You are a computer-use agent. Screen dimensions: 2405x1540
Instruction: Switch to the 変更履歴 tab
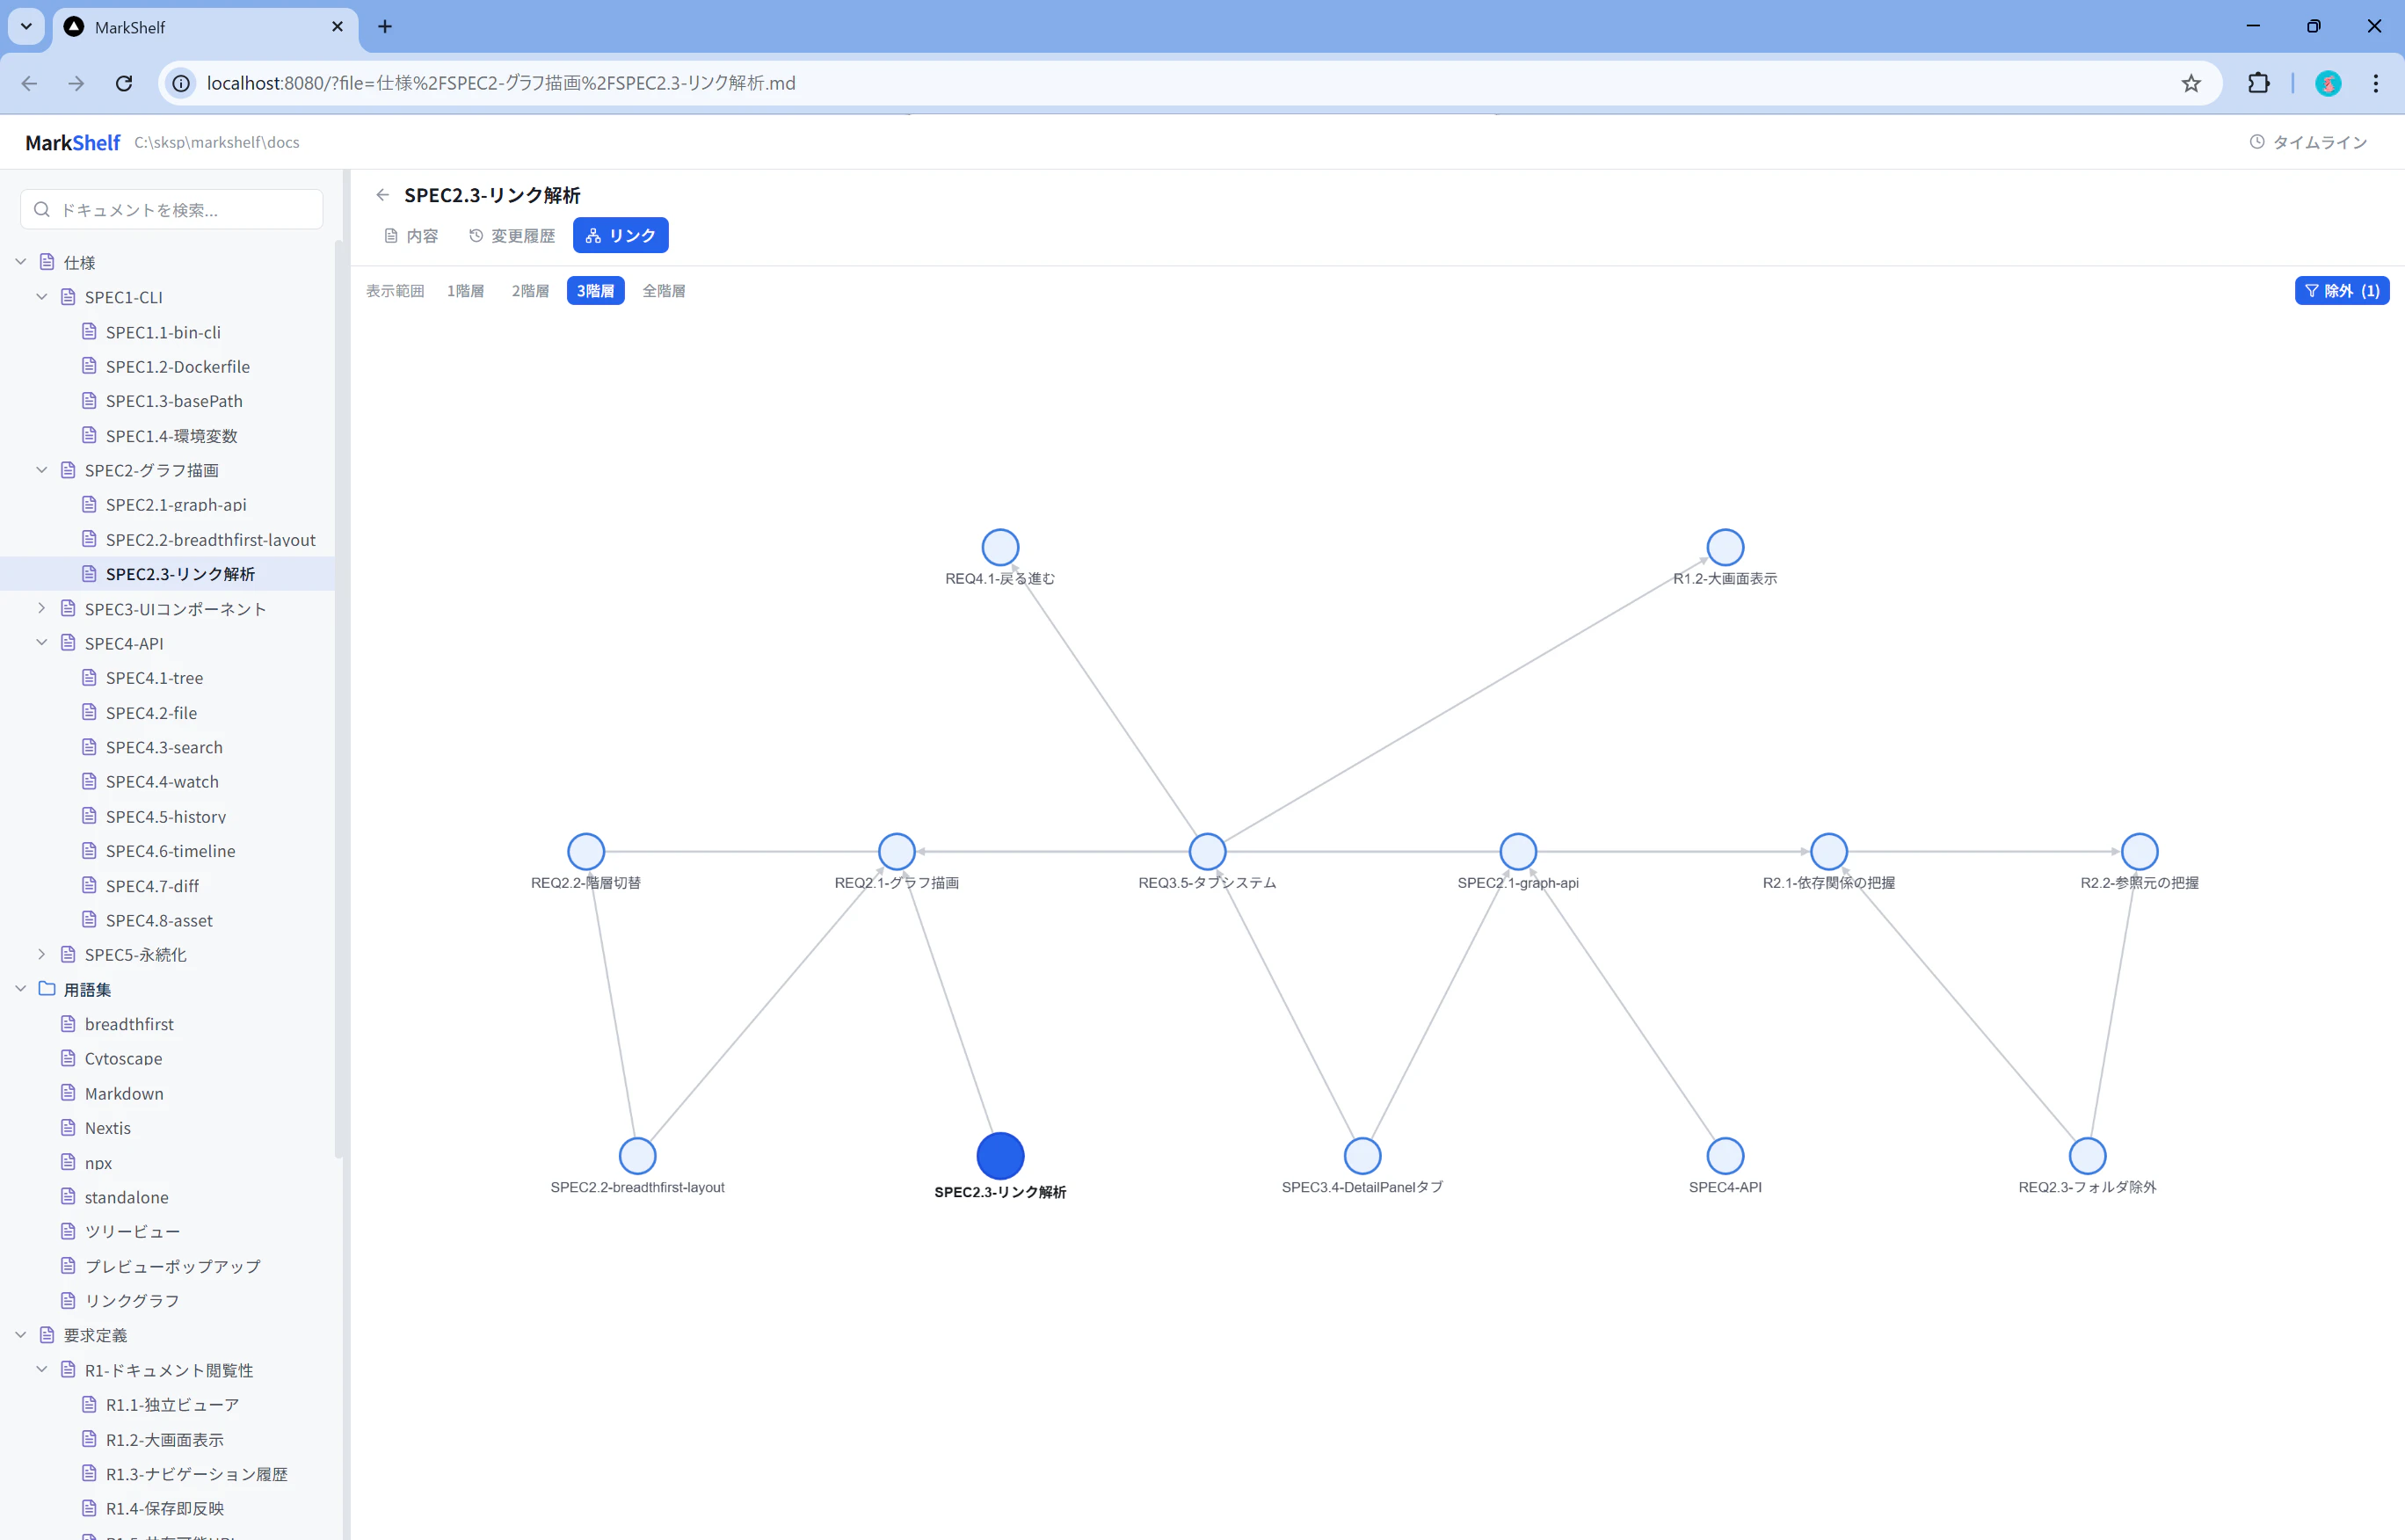[x=512, y=236]
